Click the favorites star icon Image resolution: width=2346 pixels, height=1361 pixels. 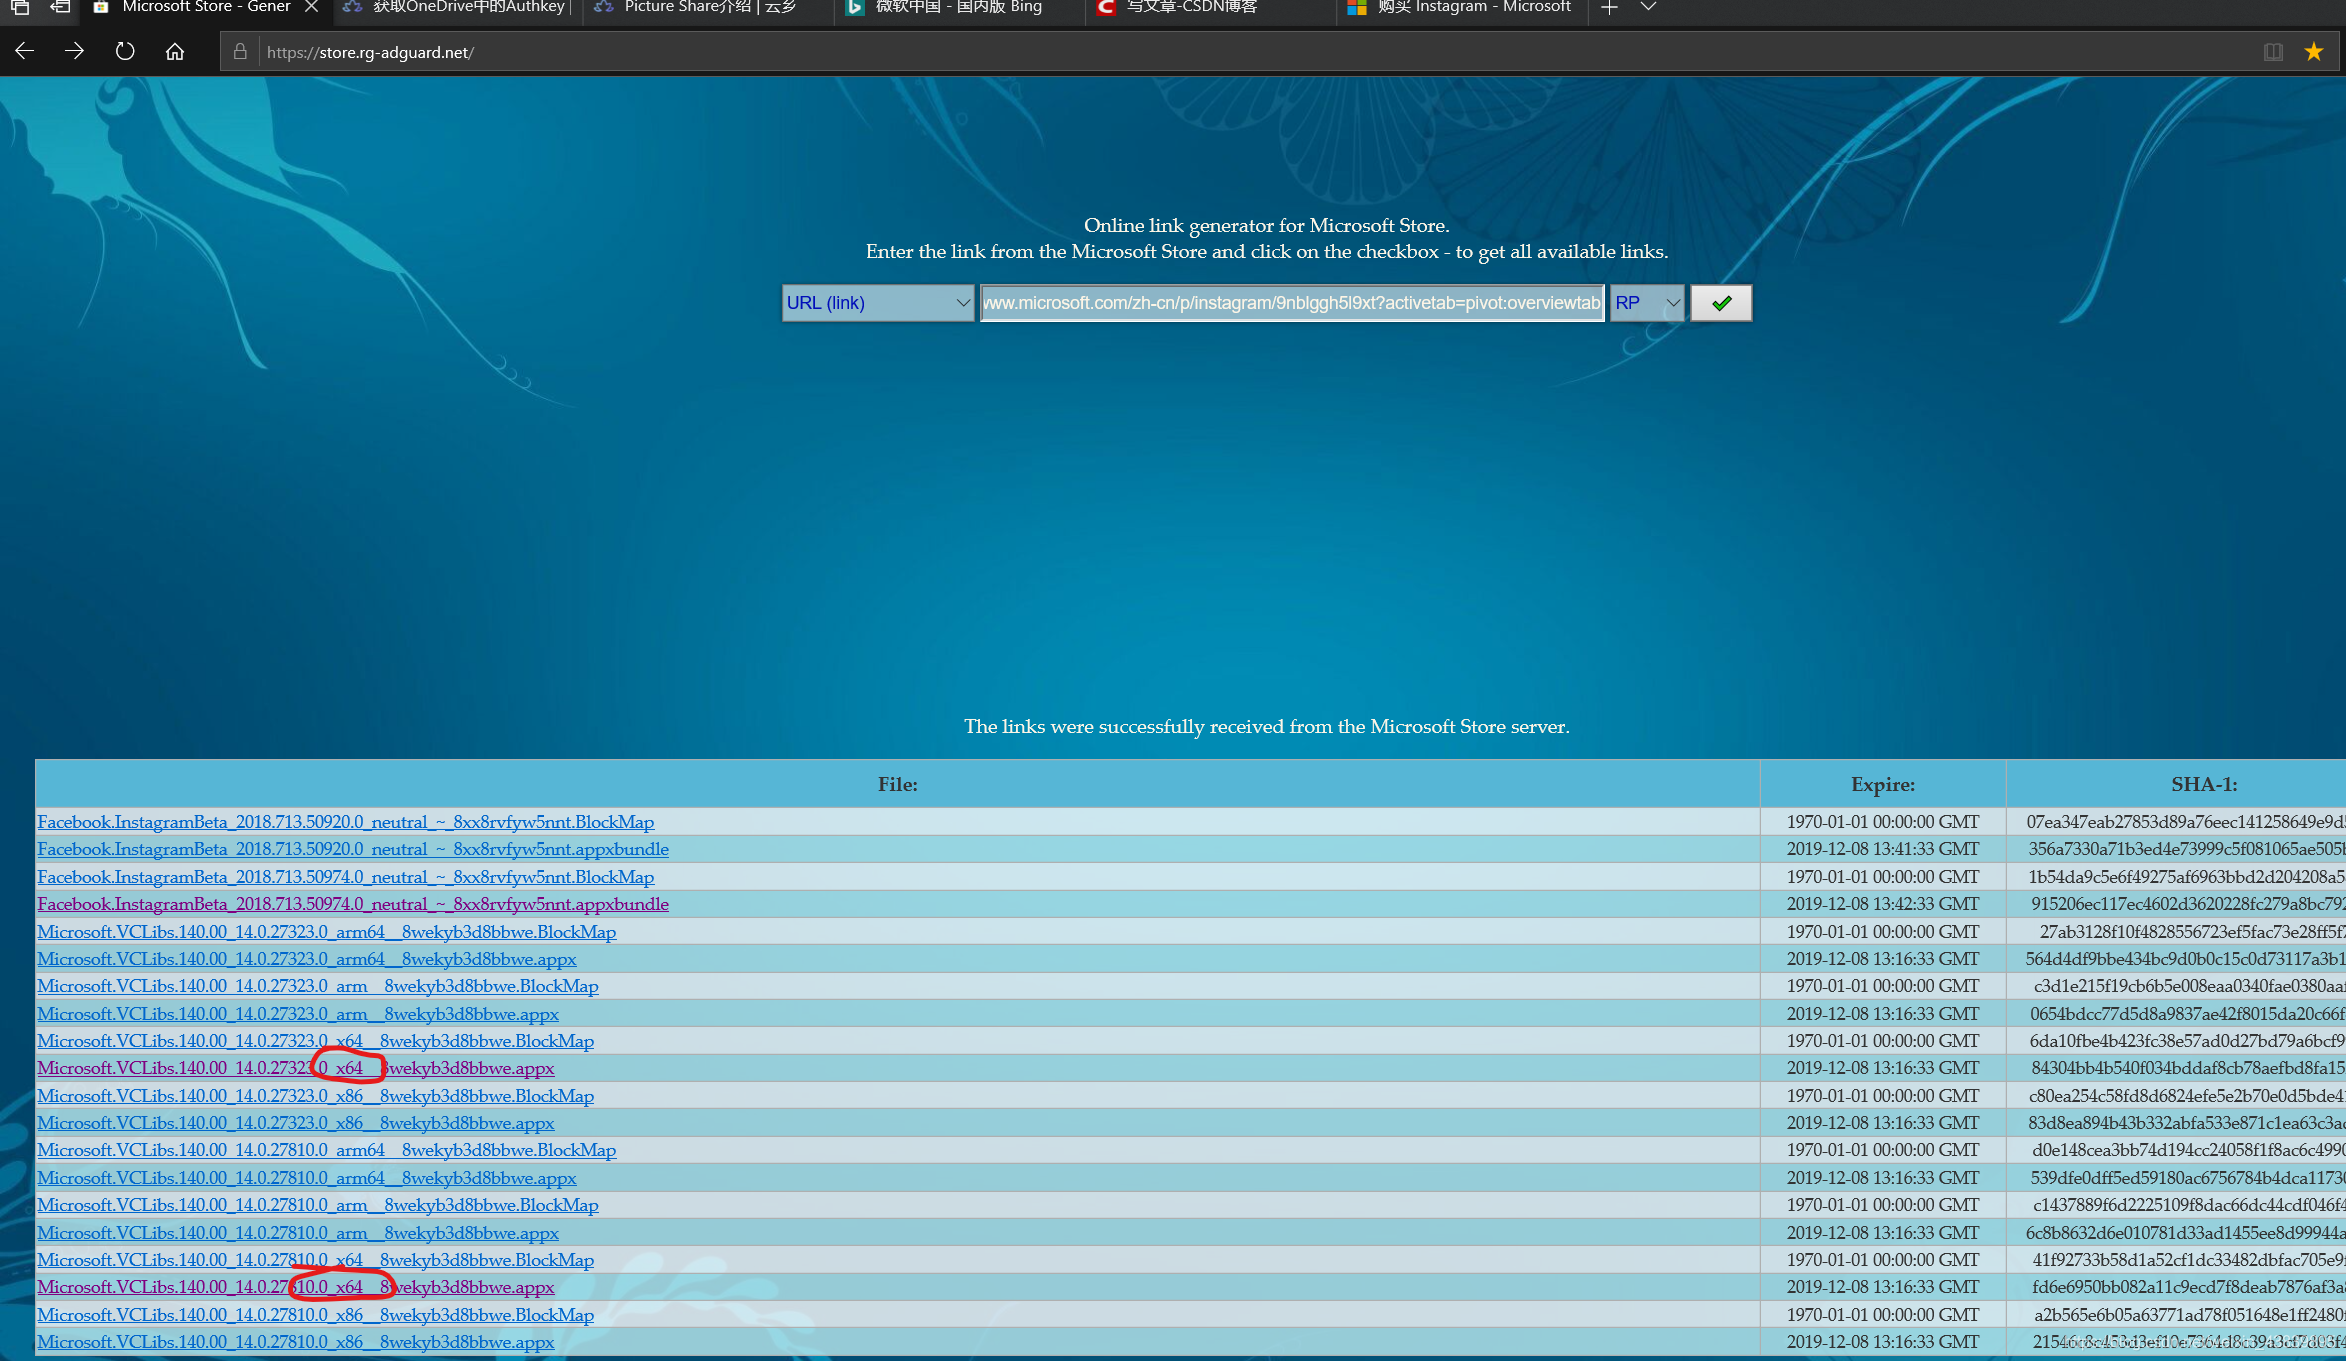coord(2313,52)
